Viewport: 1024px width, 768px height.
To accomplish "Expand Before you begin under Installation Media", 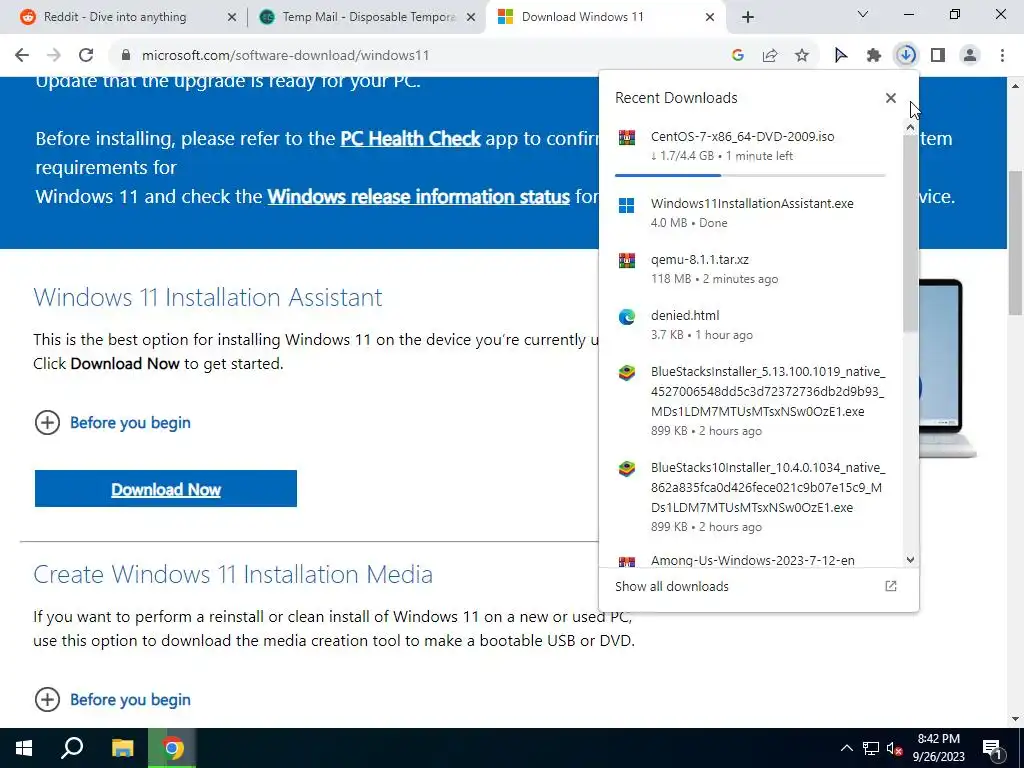I will click(x=112, y=699).
